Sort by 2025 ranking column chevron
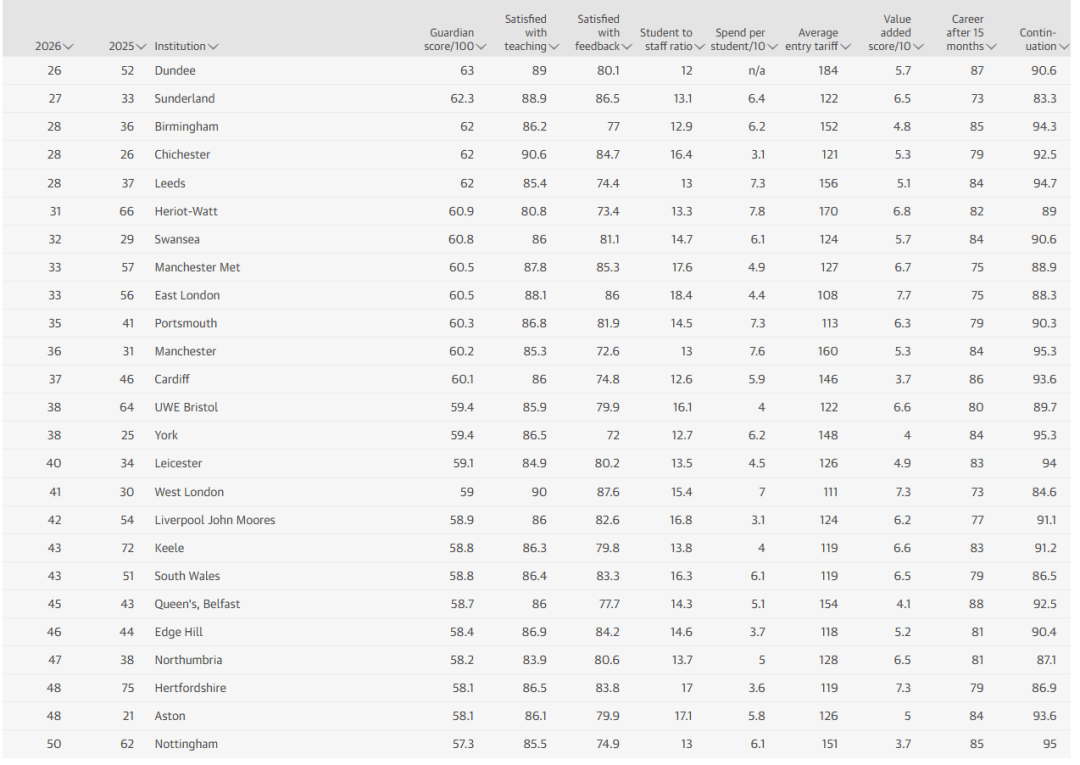Screen dimensions: 1080x765 (x=142, y=47)
